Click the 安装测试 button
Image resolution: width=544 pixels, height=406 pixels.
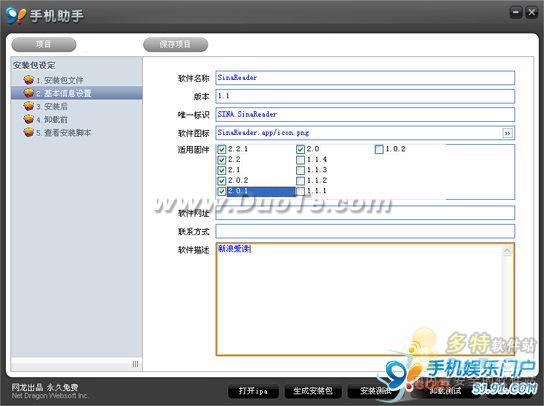pyautogui.click(x=376, y=391)
